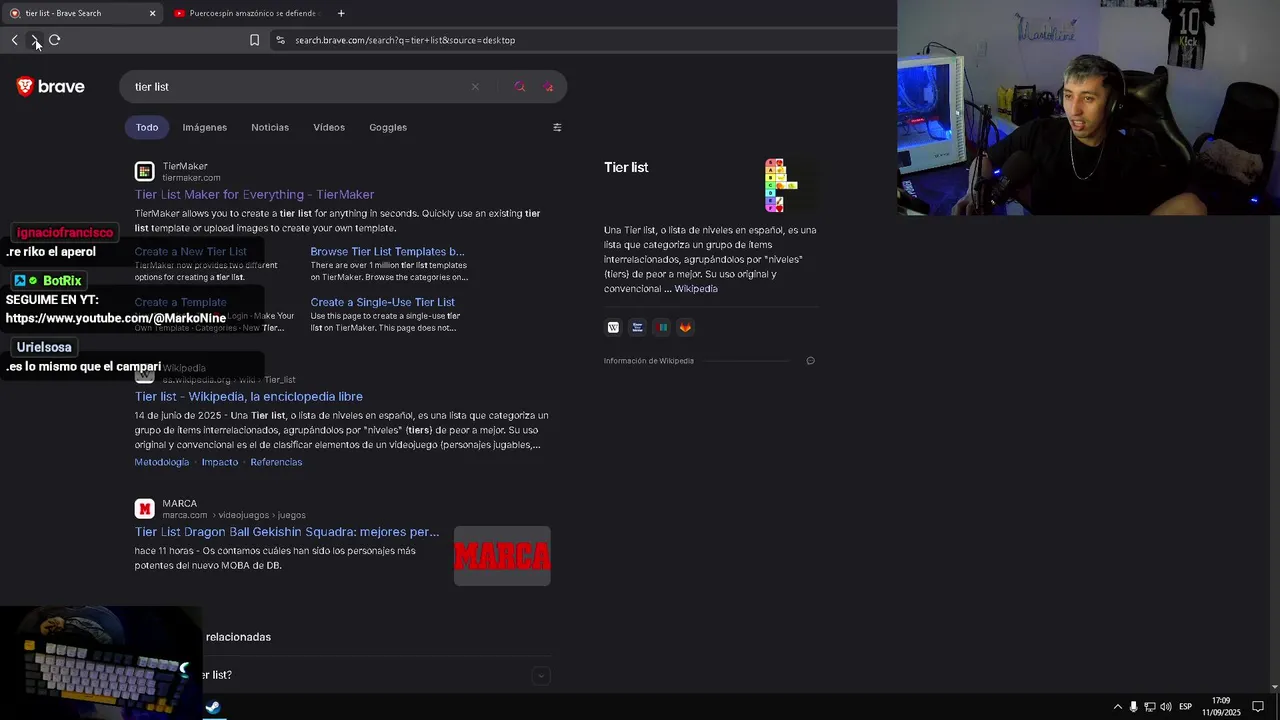This screenshot has height=720, width=1280.
Task: Open the 'Goggles' tab
Action: [388, 127]
